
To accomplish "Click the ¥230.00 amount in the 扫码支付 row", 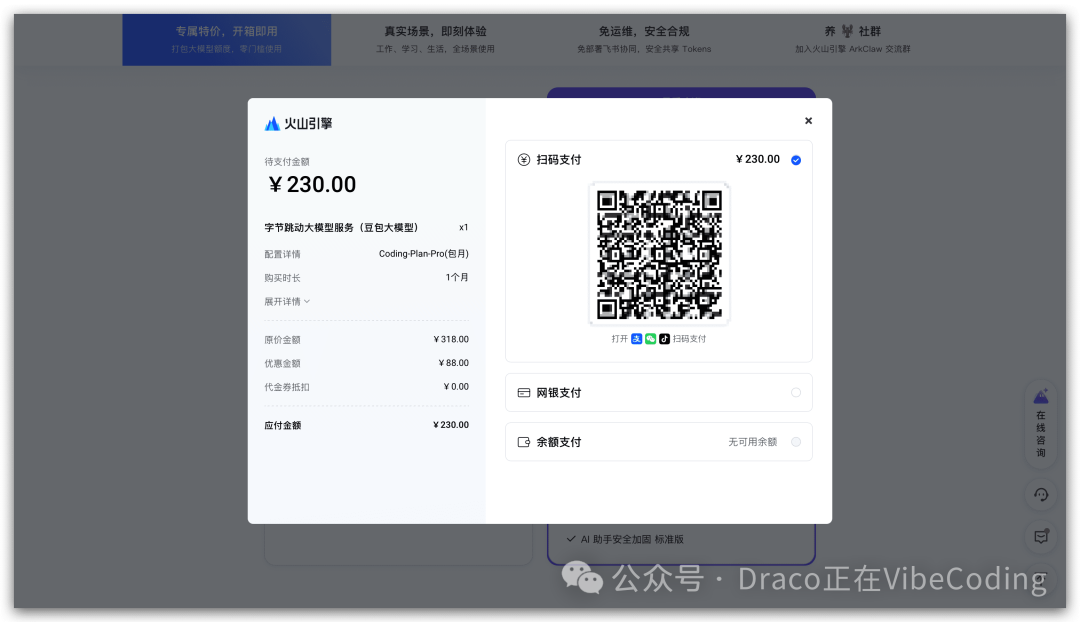I will (758, 159).
